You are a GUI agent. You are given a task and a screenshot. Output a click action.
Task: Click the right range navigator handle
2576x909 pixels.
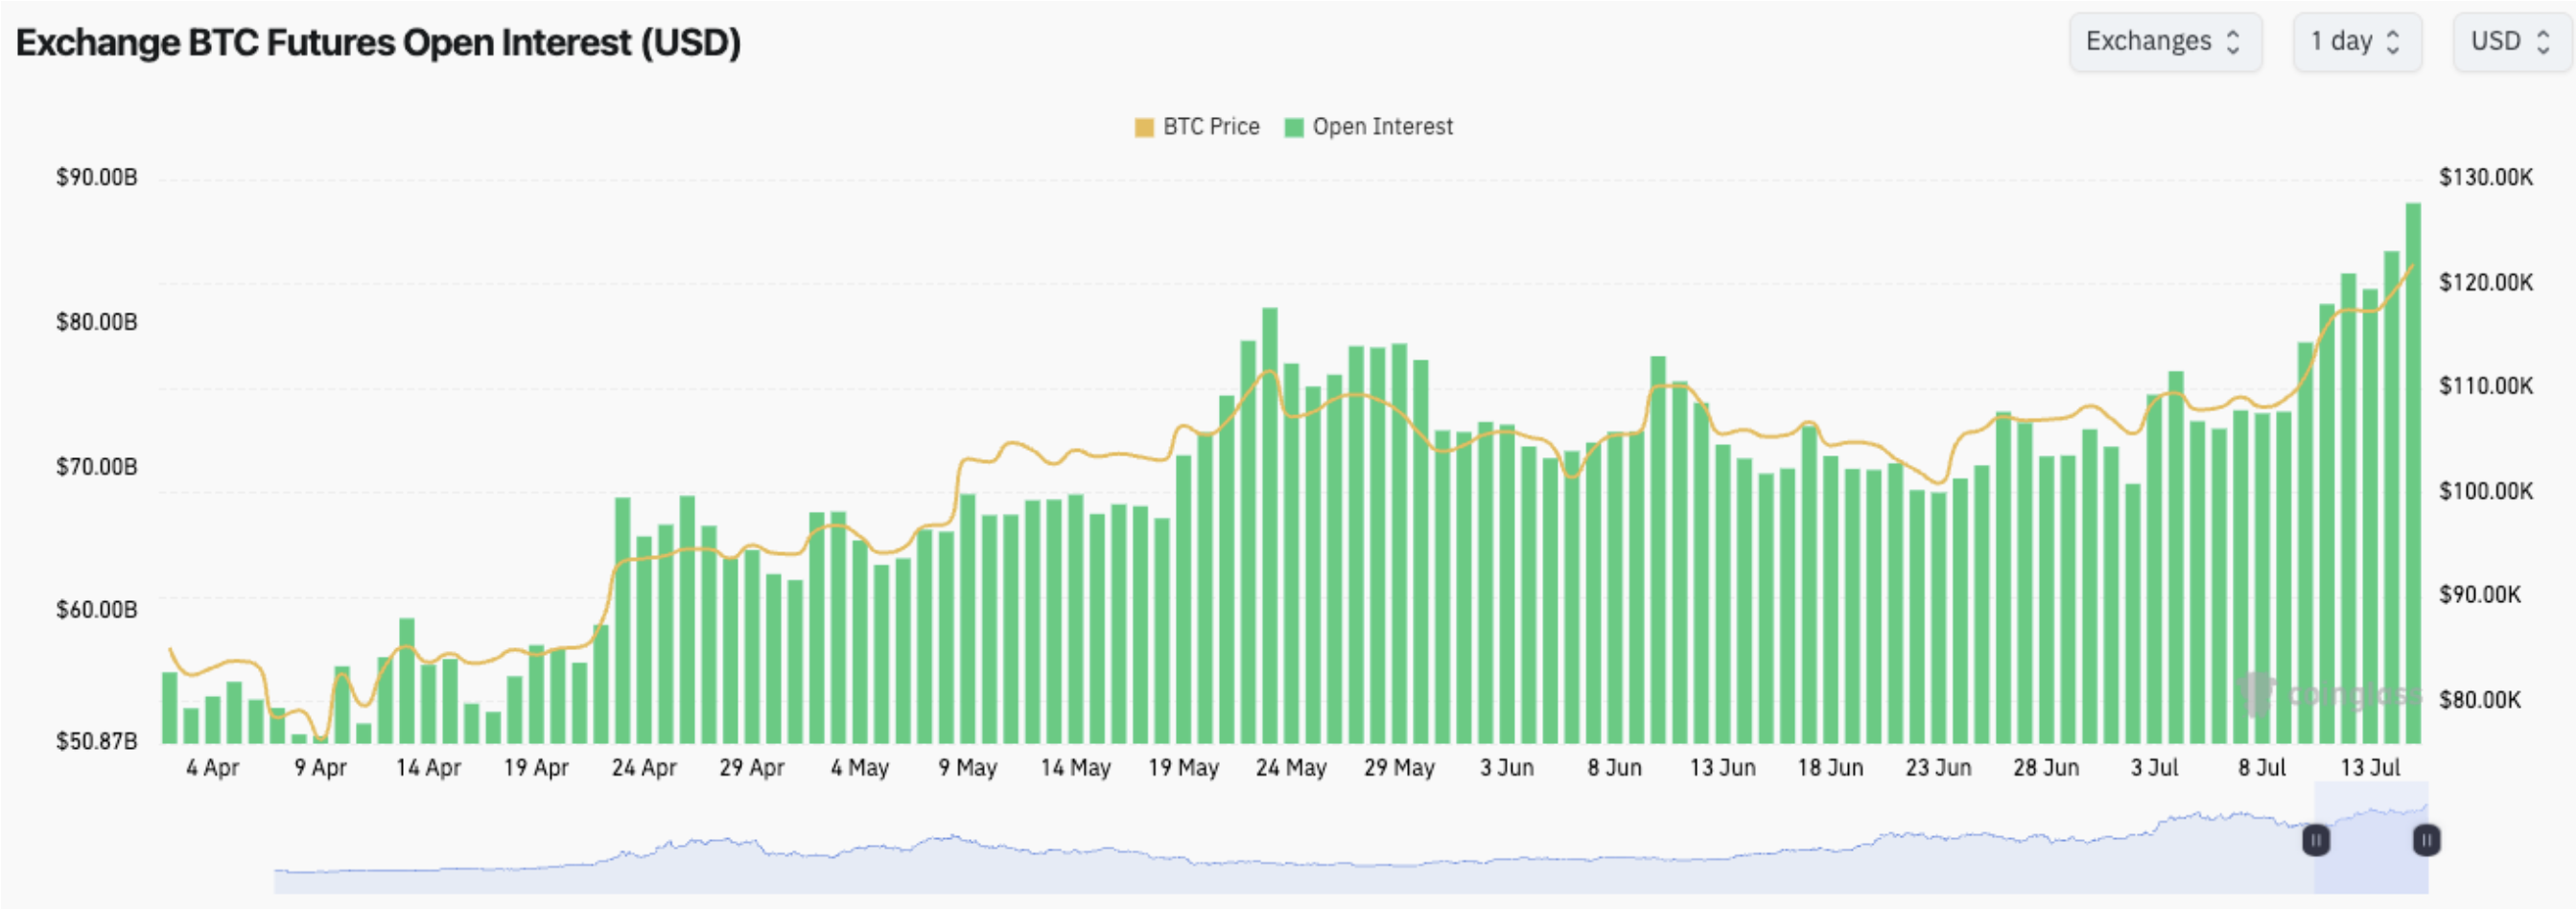pyautogui.click(x=2426, y=840)
